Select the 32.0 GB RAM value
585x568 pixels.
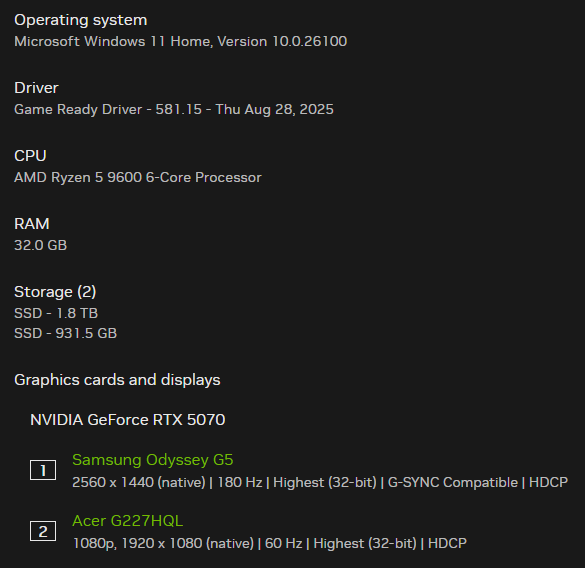pyautogui.click(x=40, y=246)
